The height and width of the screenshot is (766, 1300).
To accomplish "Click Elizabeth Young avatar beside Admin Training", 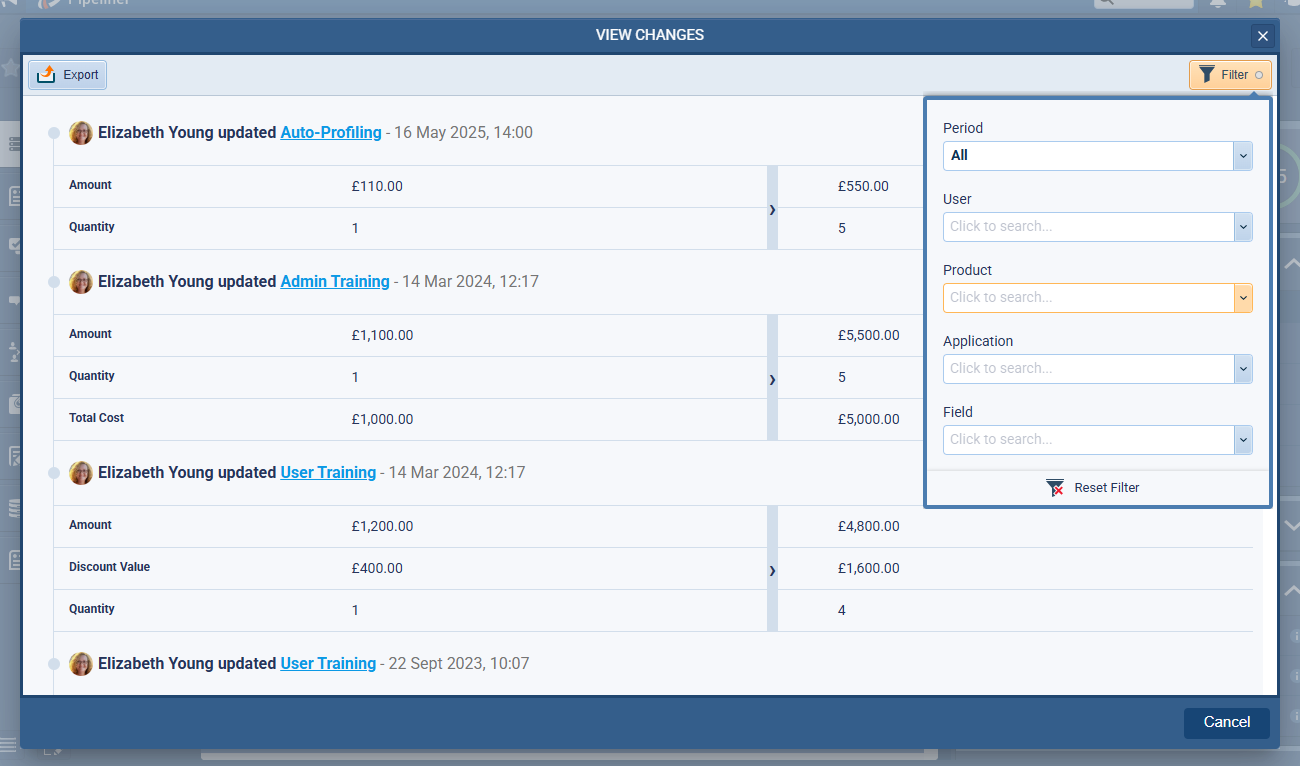I will [81, 282].
